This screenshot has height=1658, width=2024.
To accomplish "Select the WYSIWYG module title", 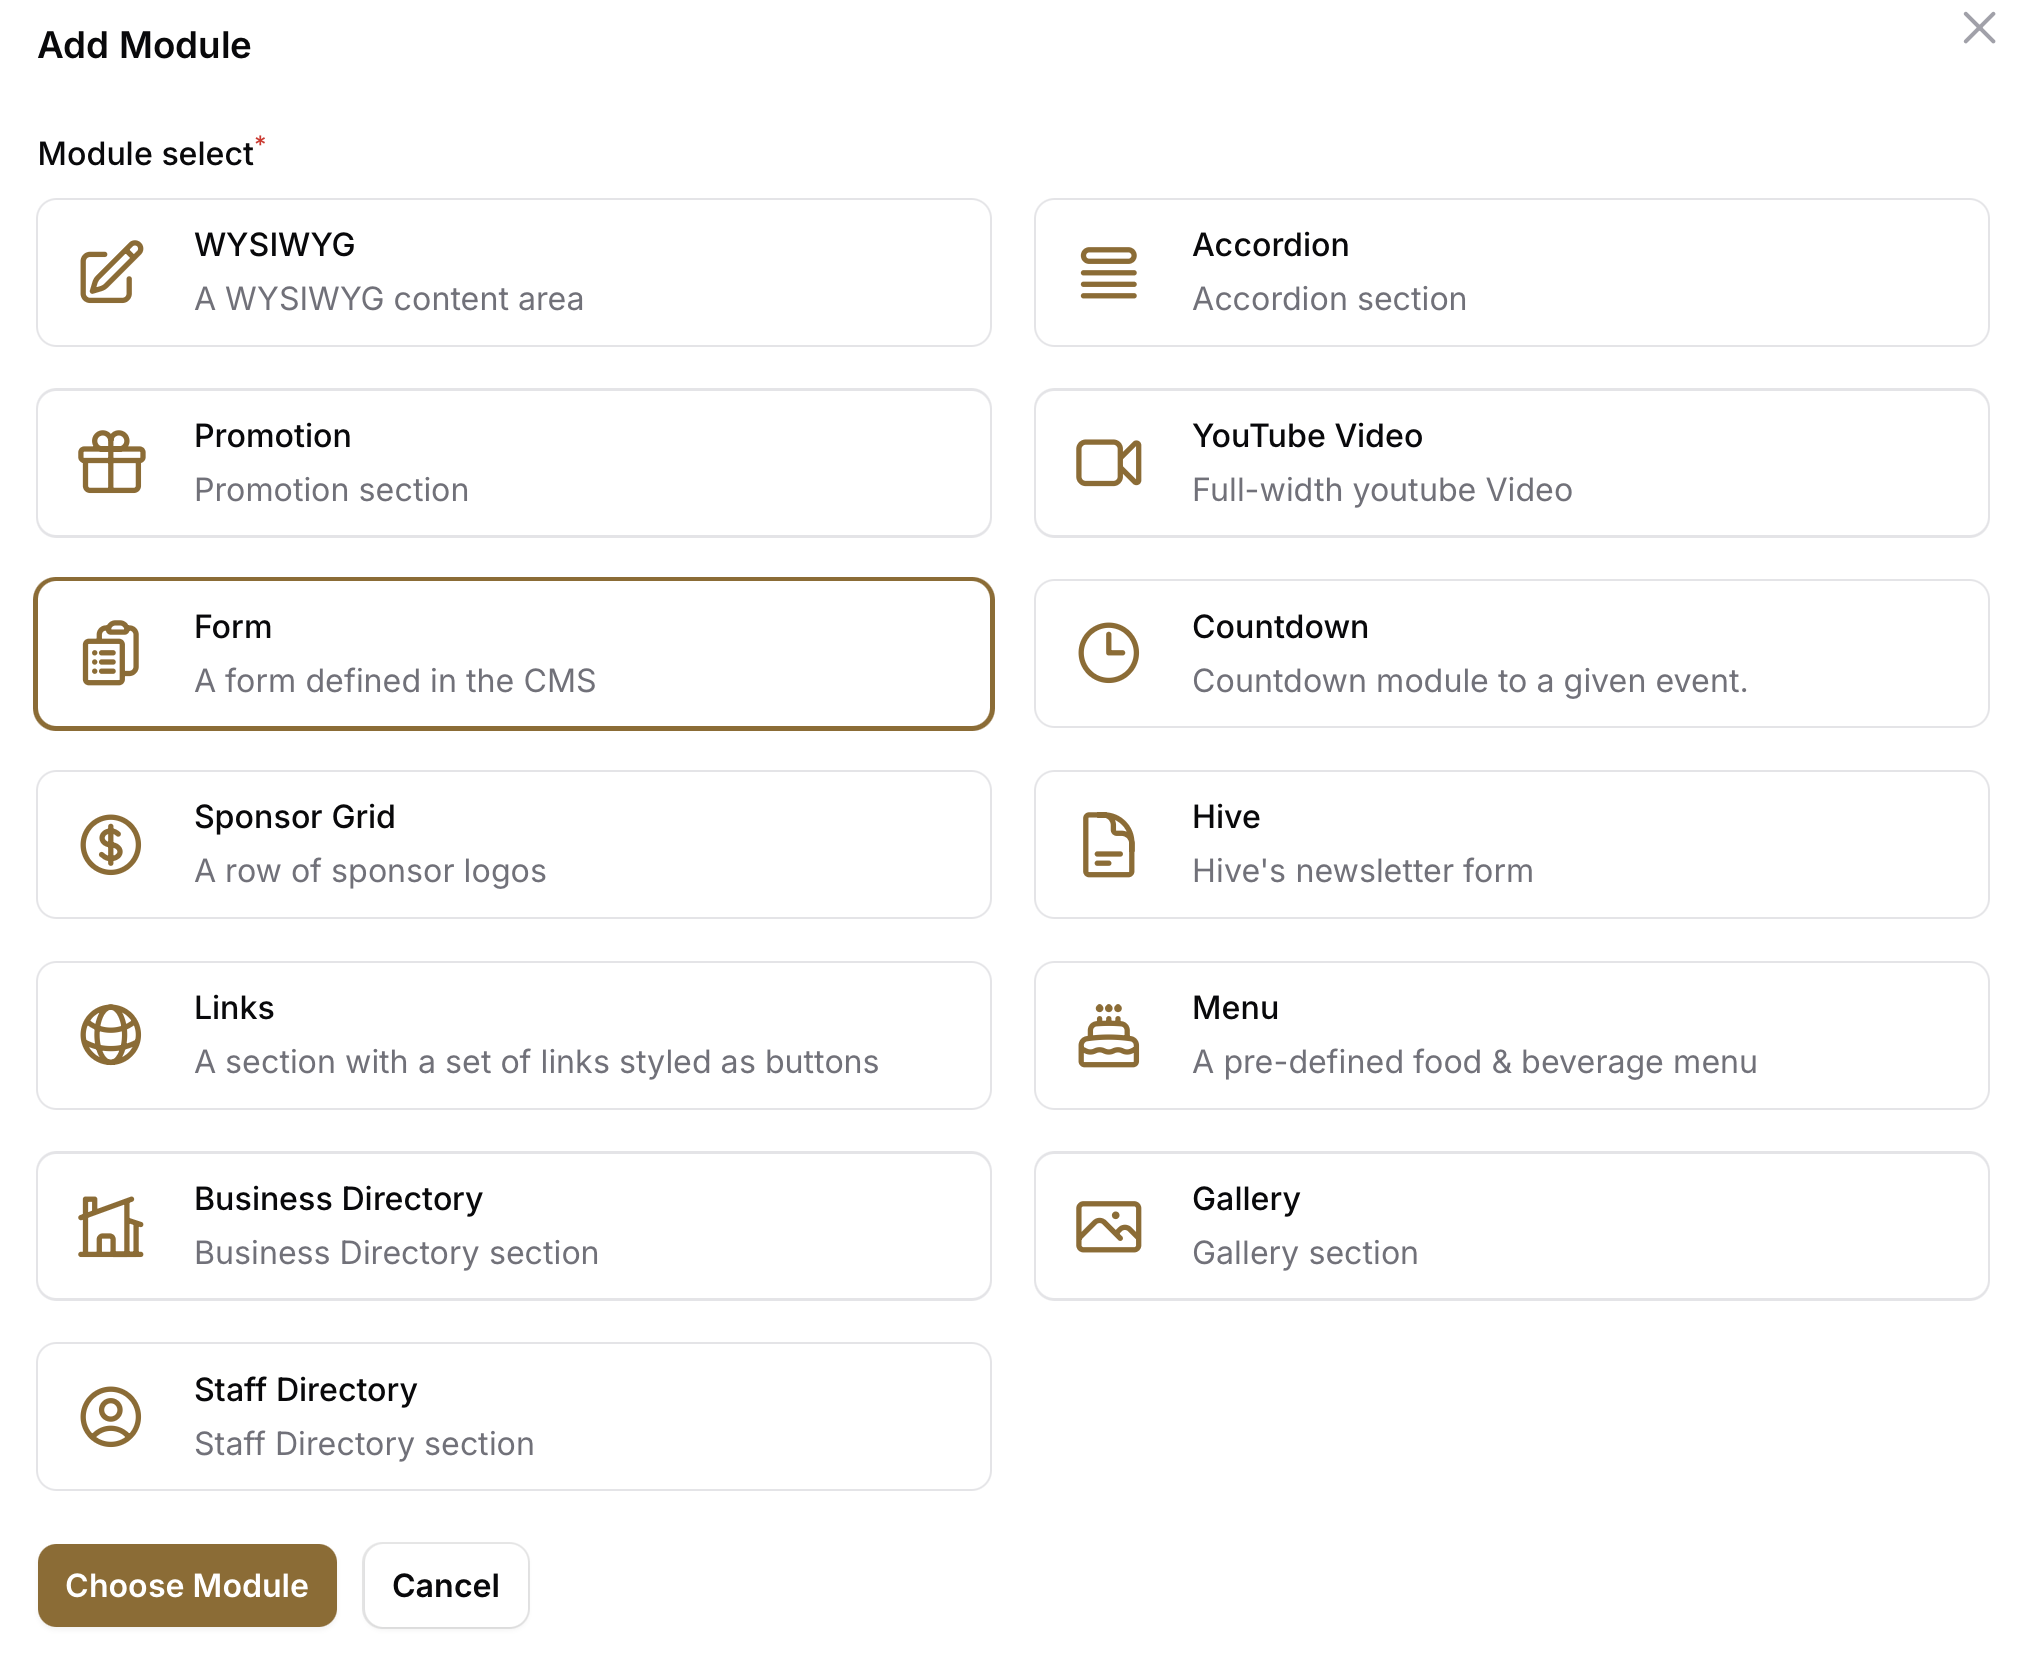I will pos(275,245).
